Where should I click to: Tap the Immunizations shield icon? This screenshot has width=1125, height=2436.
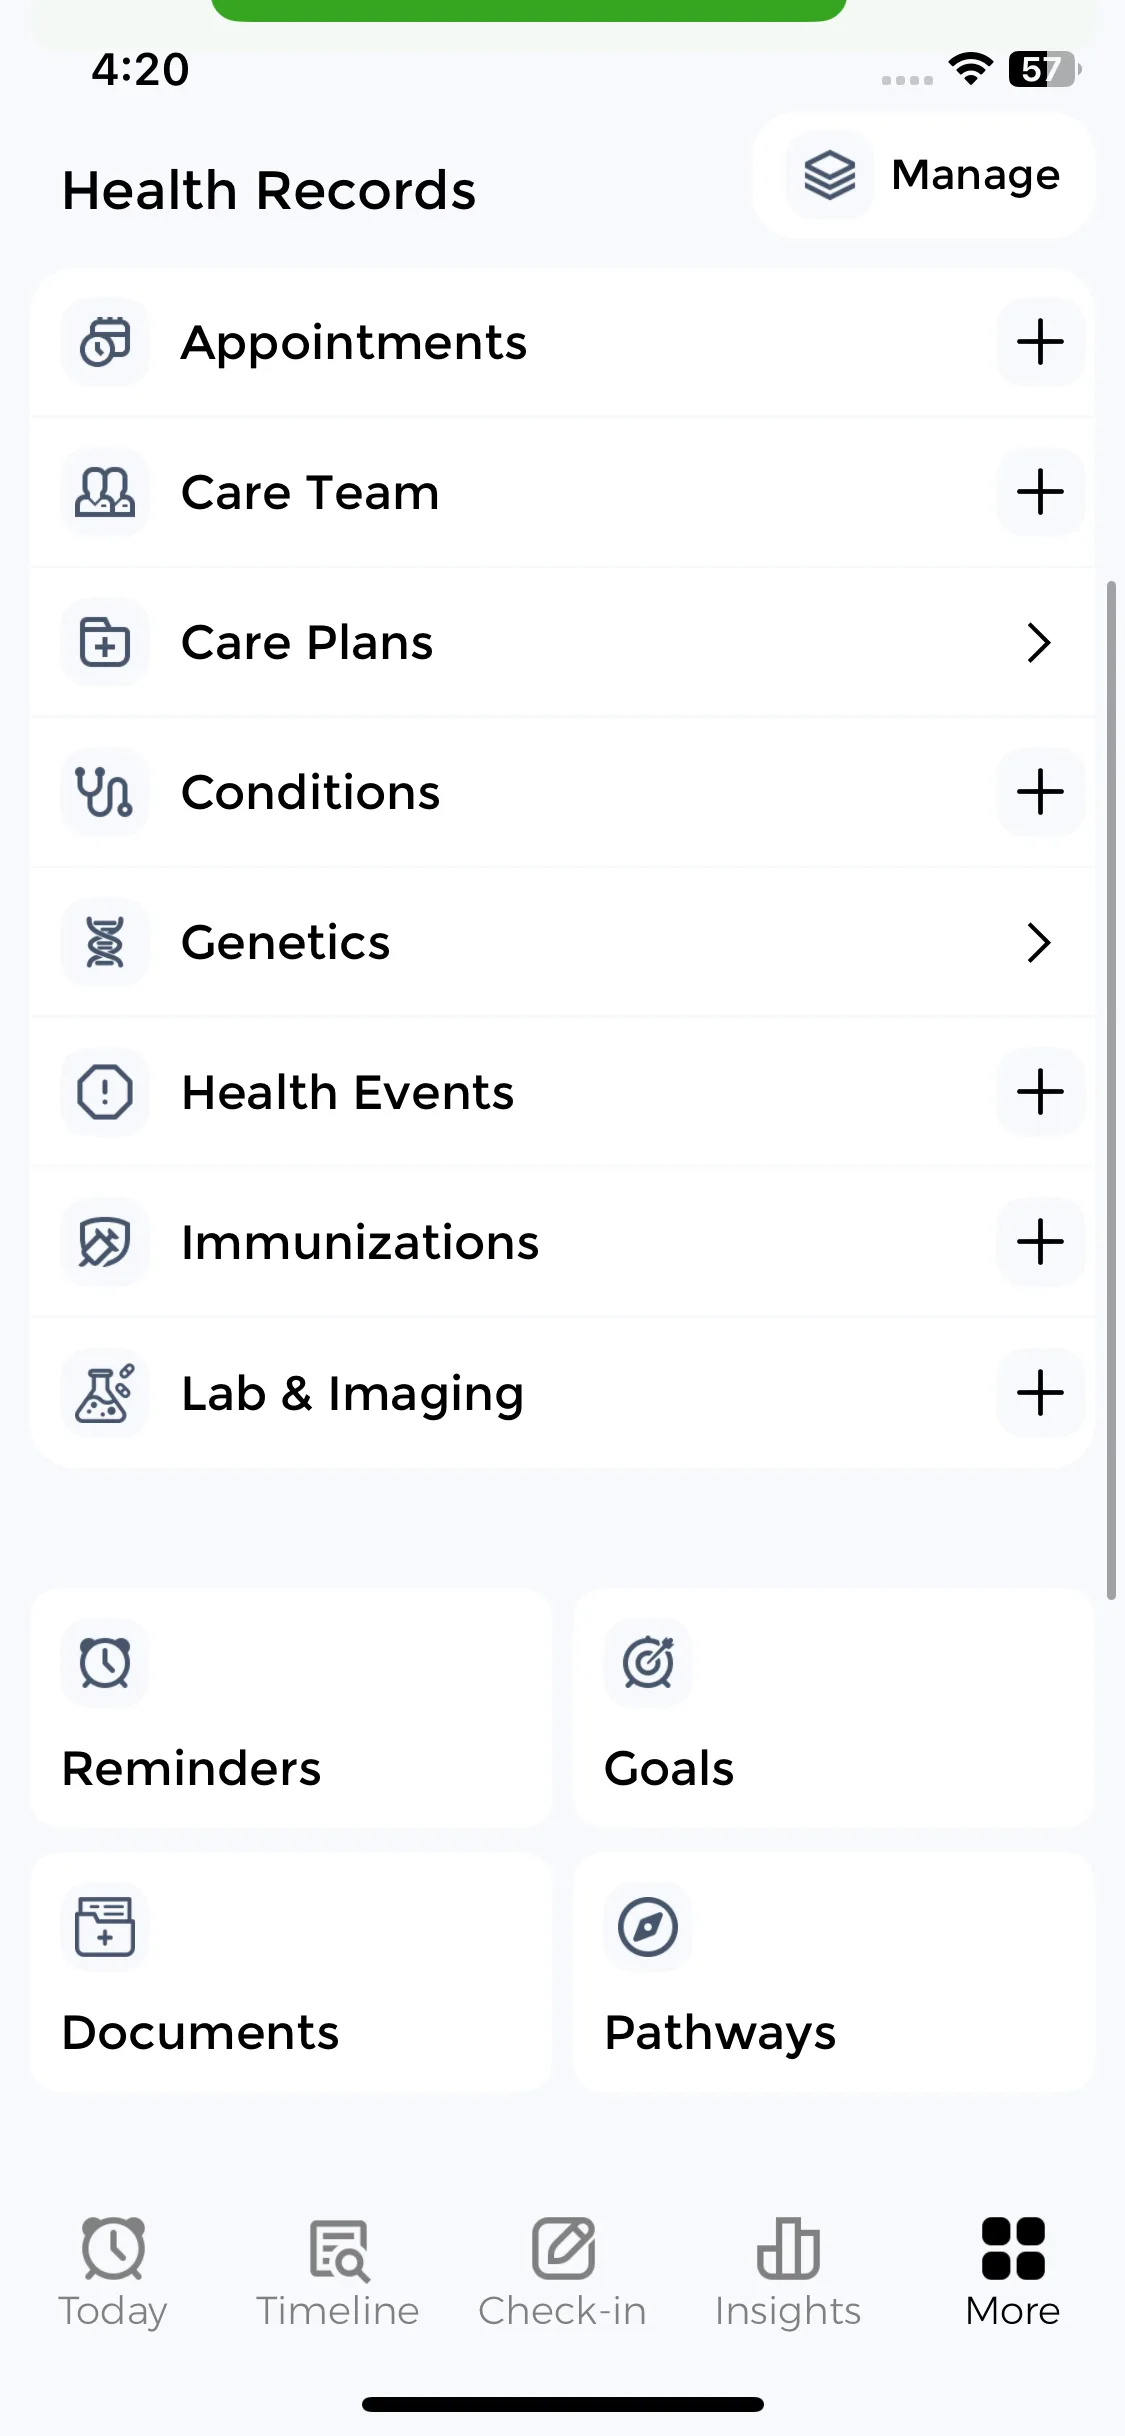[105, 1243]
